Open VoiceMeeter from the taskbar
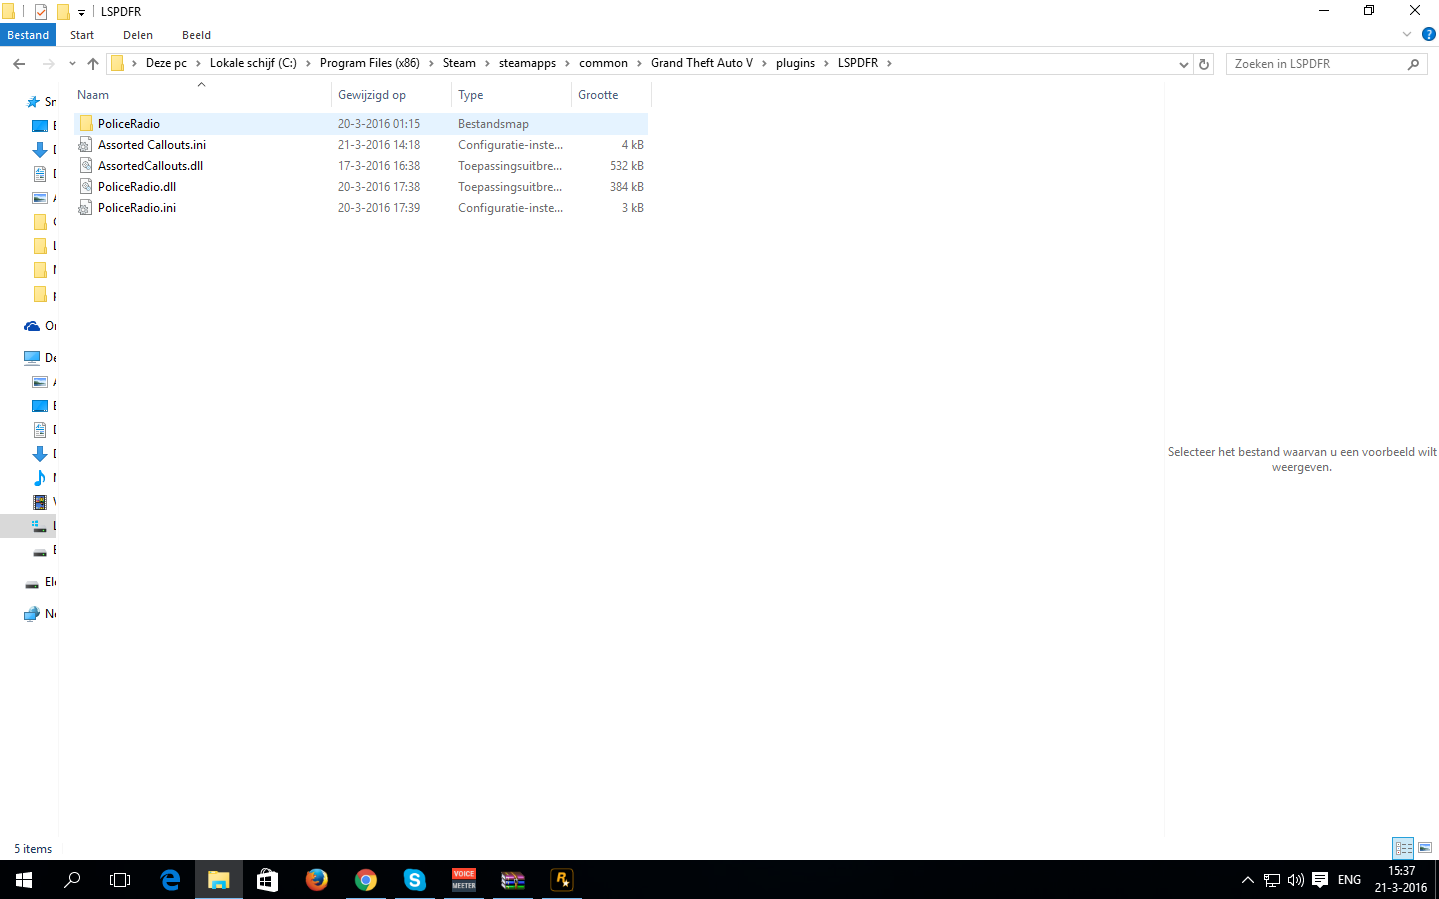Screen dimensions: 1439x899 click(x=464, y=880)
